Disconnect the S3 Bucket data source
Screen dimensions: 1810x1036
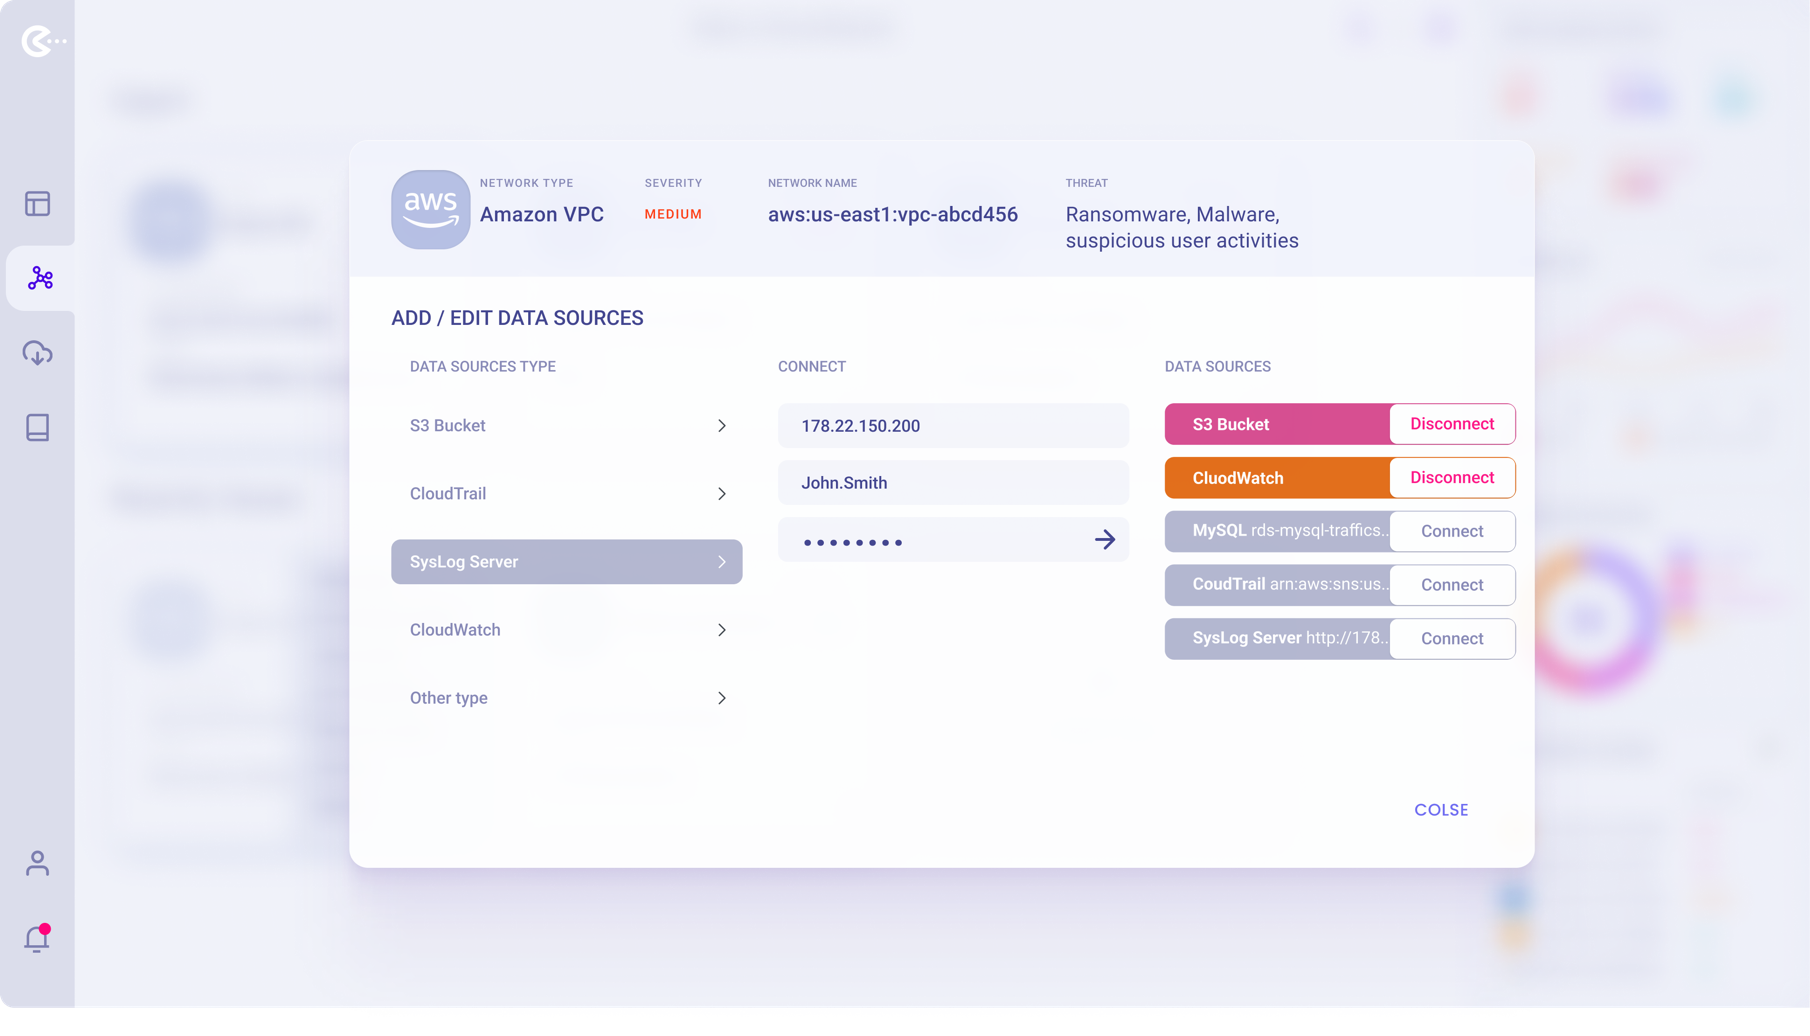(x=1451, y=424)
